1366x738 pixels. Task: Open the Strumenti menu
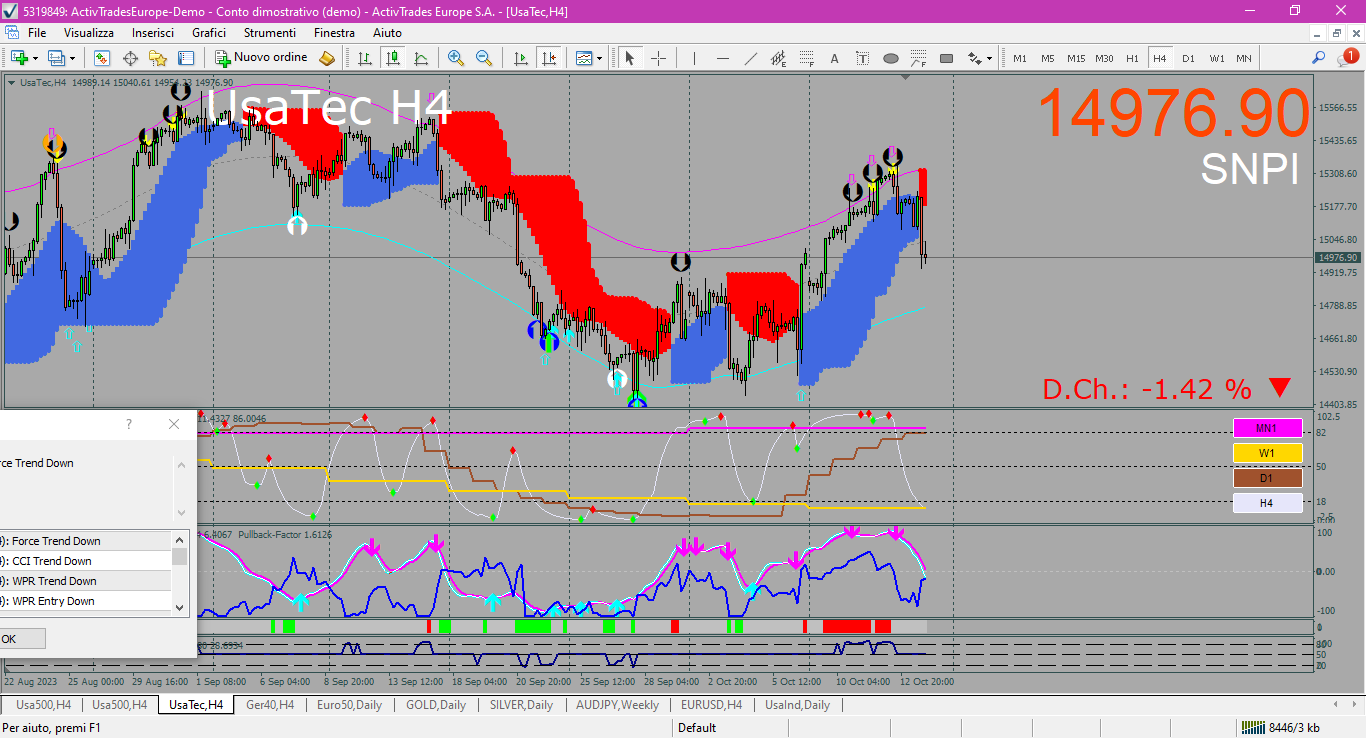pos(270,33)
